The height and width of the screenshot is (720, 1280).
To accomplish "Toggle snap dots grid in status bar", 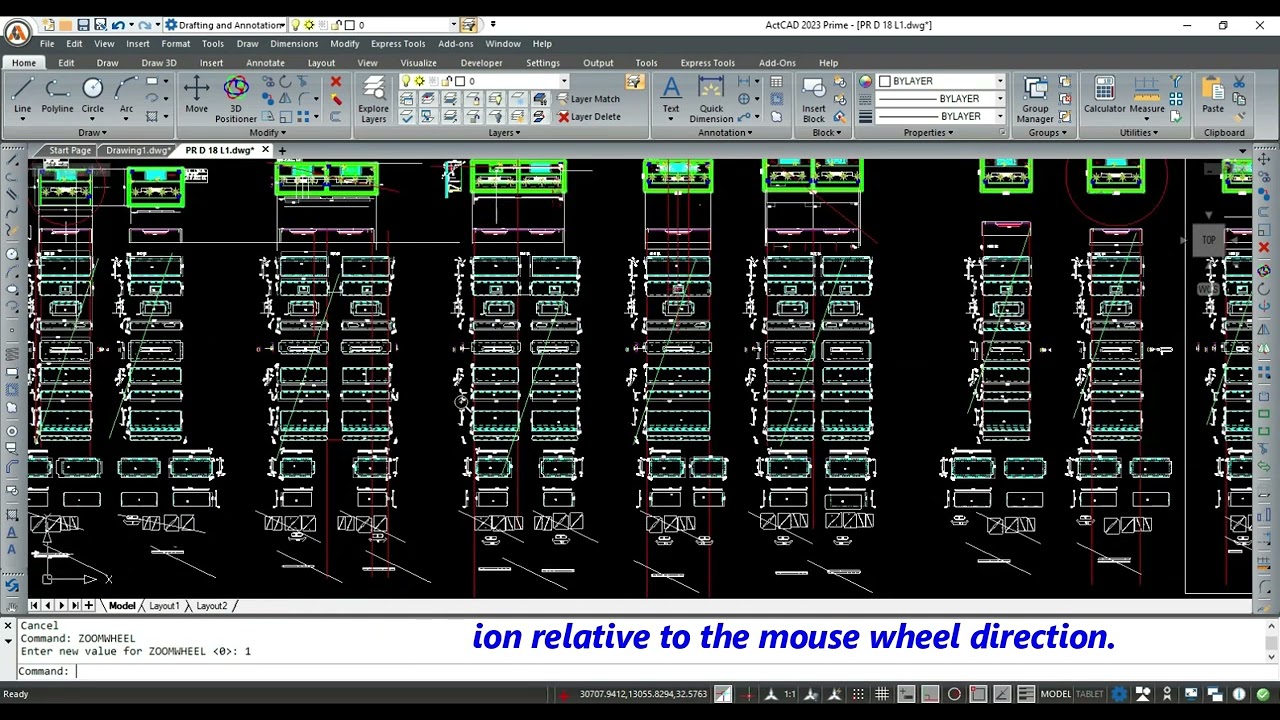I will (x=859, y=694).
